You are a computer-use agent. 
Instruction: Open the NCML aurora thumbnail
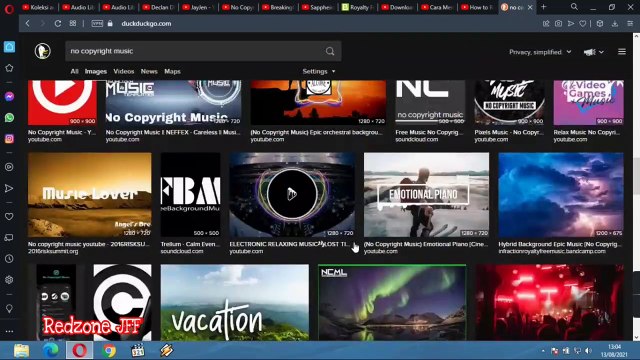point(392,302)
